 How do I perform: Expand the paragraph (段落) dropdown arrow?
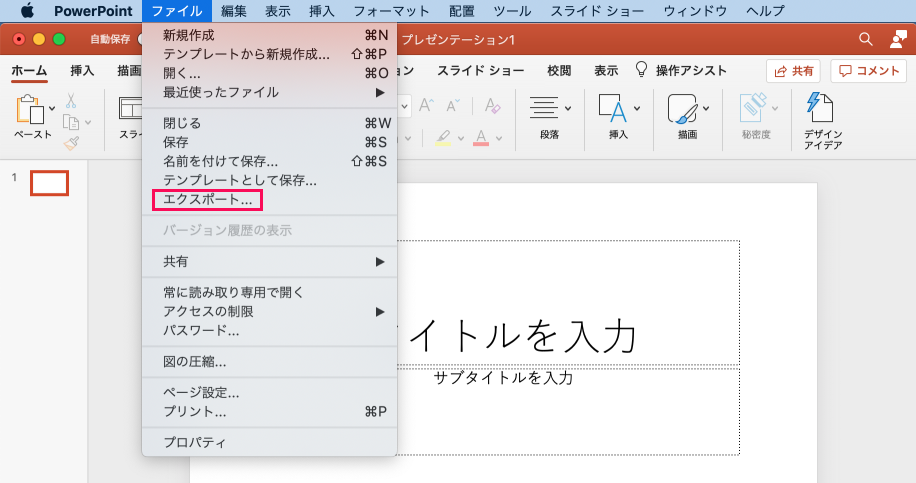pos(568,108)
